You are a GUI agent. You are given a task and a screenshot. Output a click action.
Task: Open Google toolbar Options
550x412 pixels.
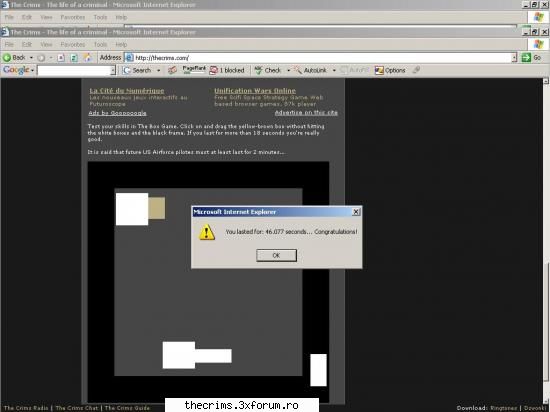click(390, 70)
